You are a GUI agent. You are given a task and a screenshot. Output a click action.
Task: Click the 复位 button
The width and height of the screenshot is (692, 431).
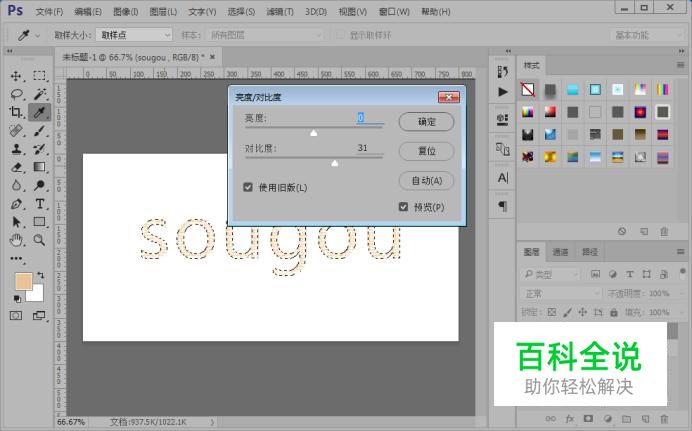coord(426,151)
